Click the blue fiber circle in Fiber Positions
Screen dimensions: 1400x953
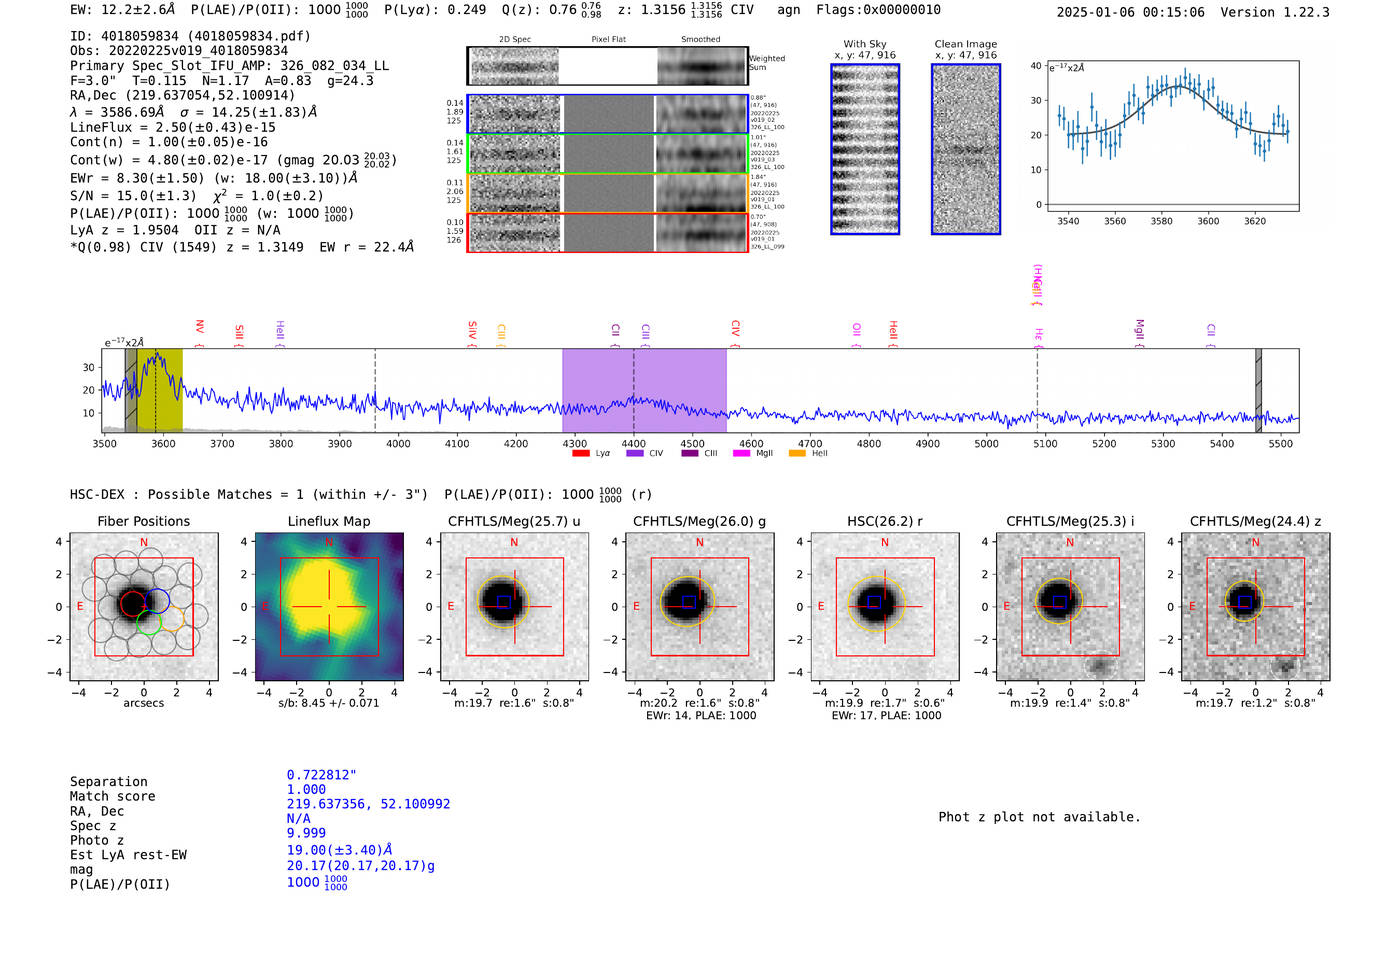click(157, 601)
